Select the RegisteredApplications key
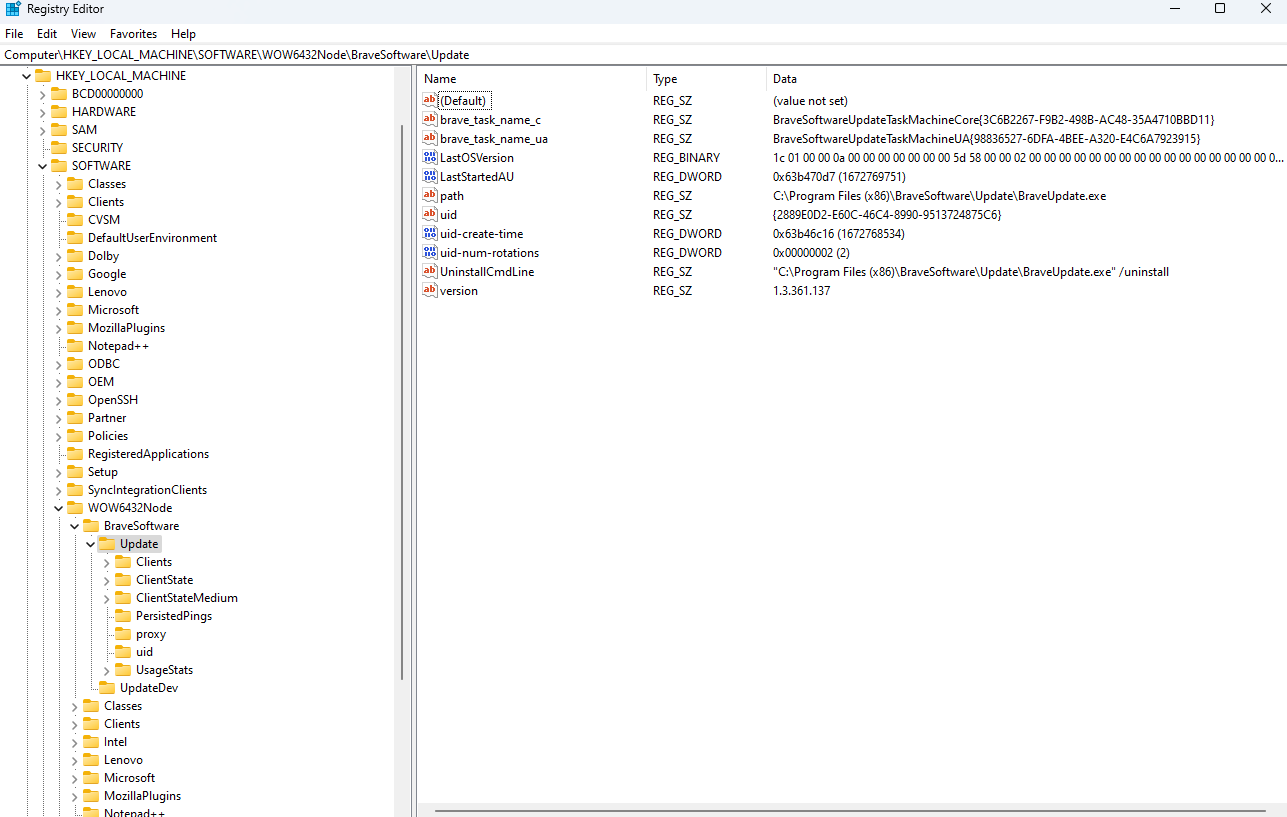Viewport: 1287px width, 817px height. [148, 454]
